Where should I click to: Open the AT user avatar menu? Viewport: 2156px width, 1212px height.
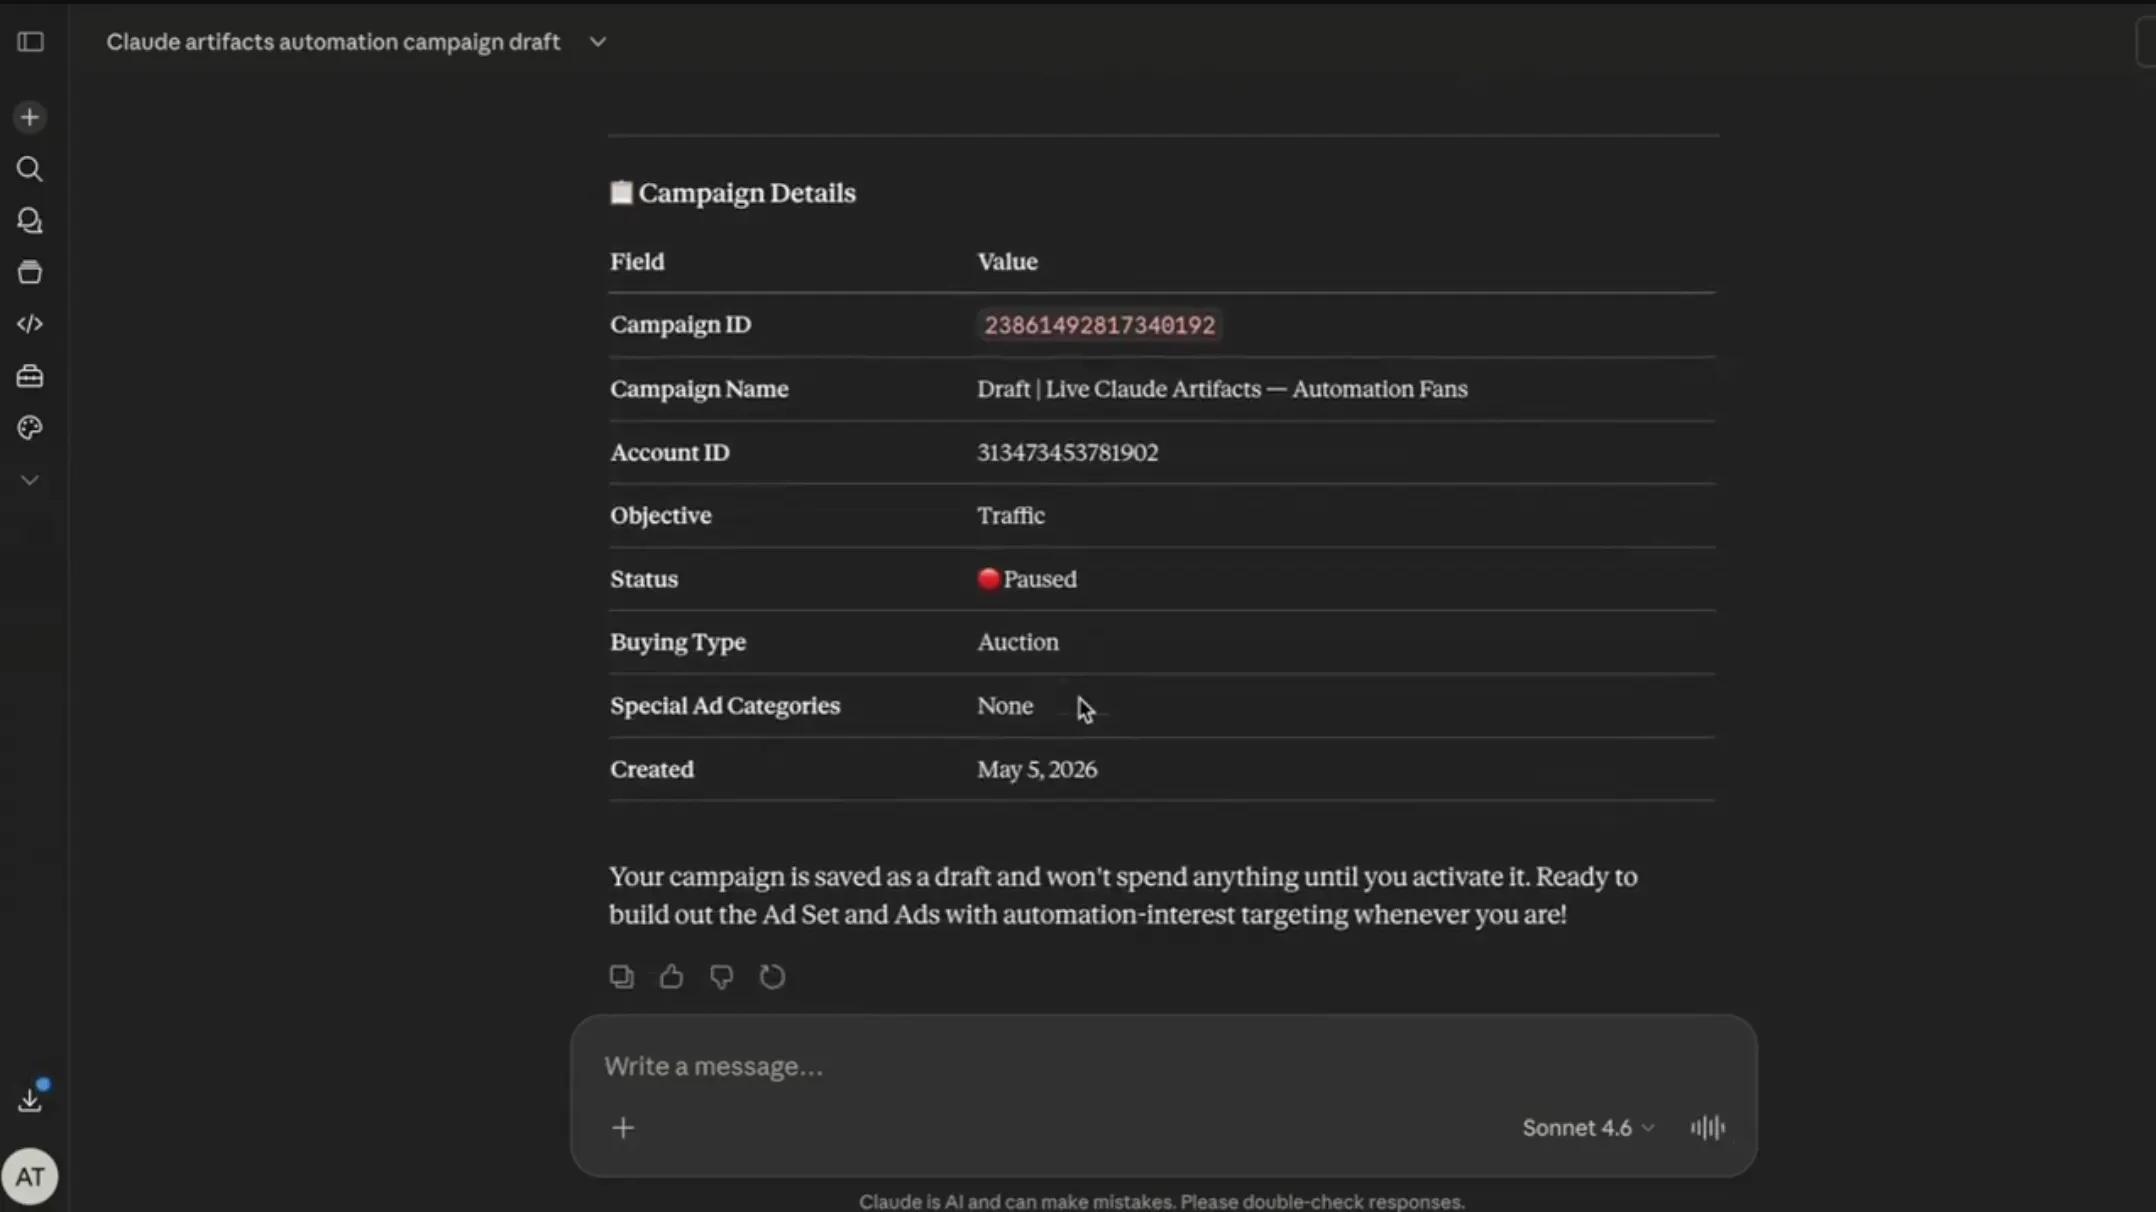coord(30,1176)
